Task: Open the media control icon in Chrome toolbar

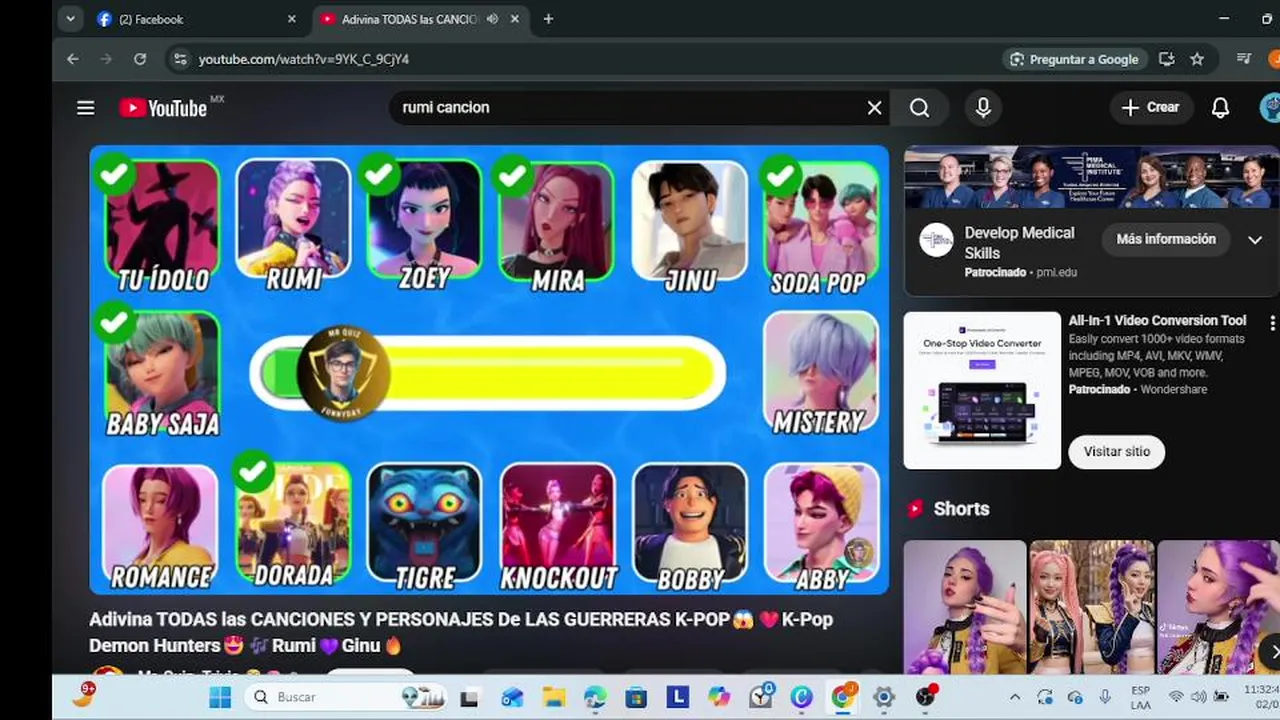Action: [1244, 59]
